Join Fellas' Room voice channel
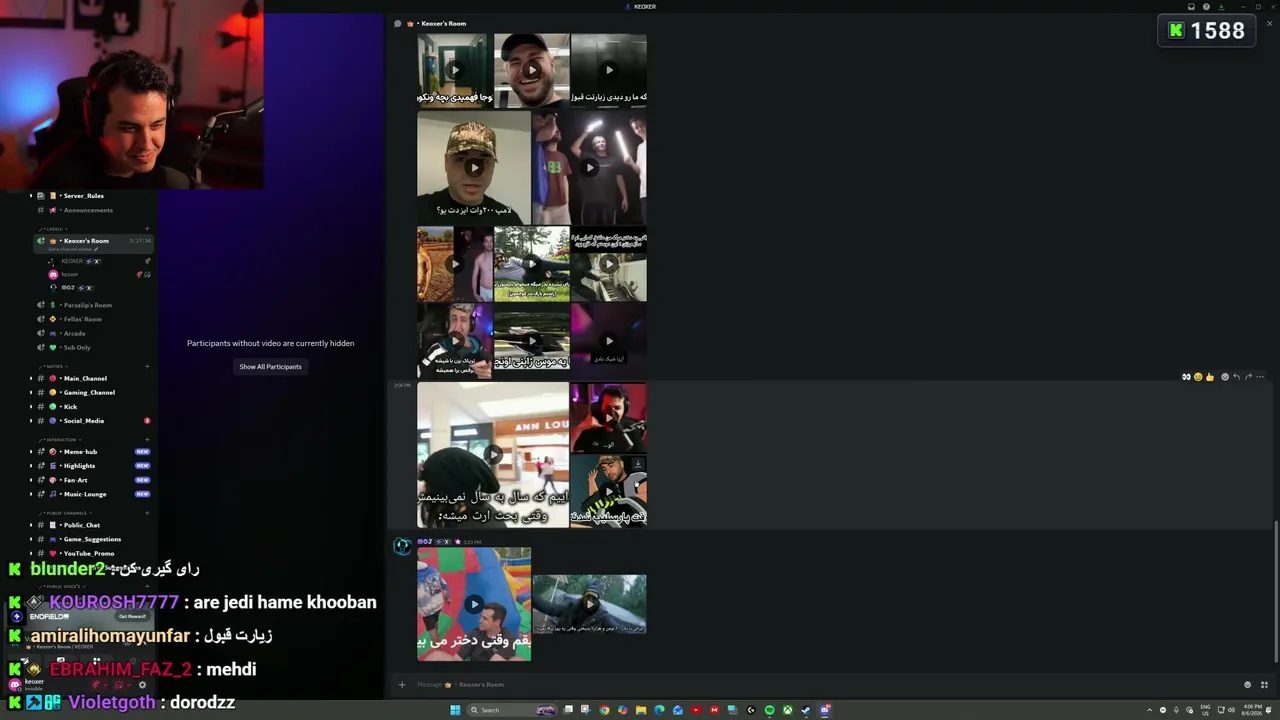 coord(82,319)
